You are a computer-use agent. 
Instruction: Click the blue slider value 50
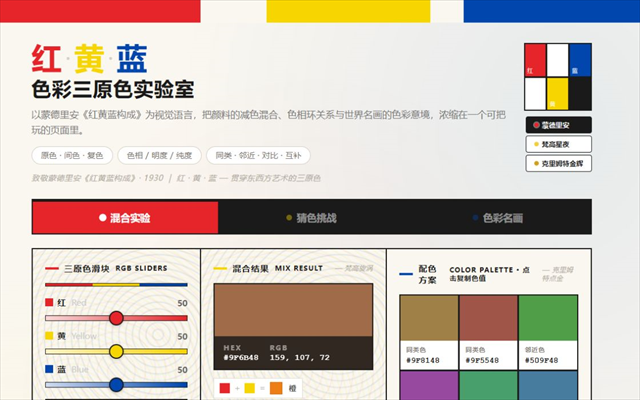tap(182, 370)
